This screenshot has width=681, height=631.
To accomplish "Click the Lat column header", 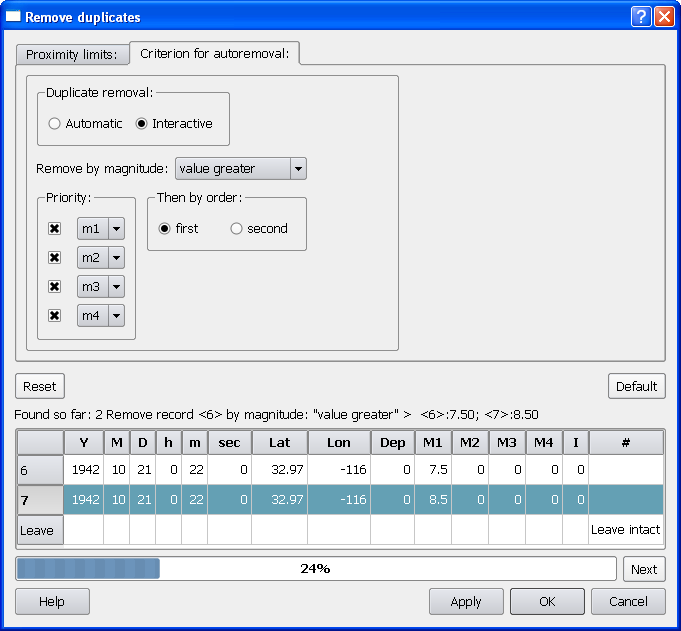I will click(x=280, y=443).
